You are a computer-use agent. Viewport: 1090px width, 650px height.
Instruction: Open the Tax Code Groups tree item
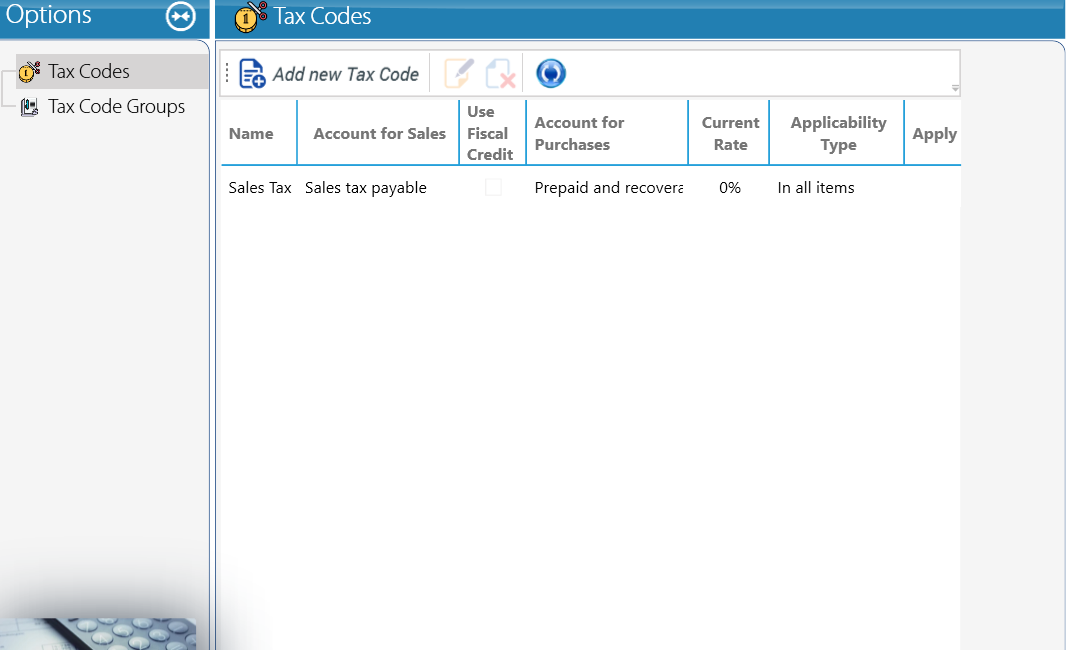[x=116, y=106]
